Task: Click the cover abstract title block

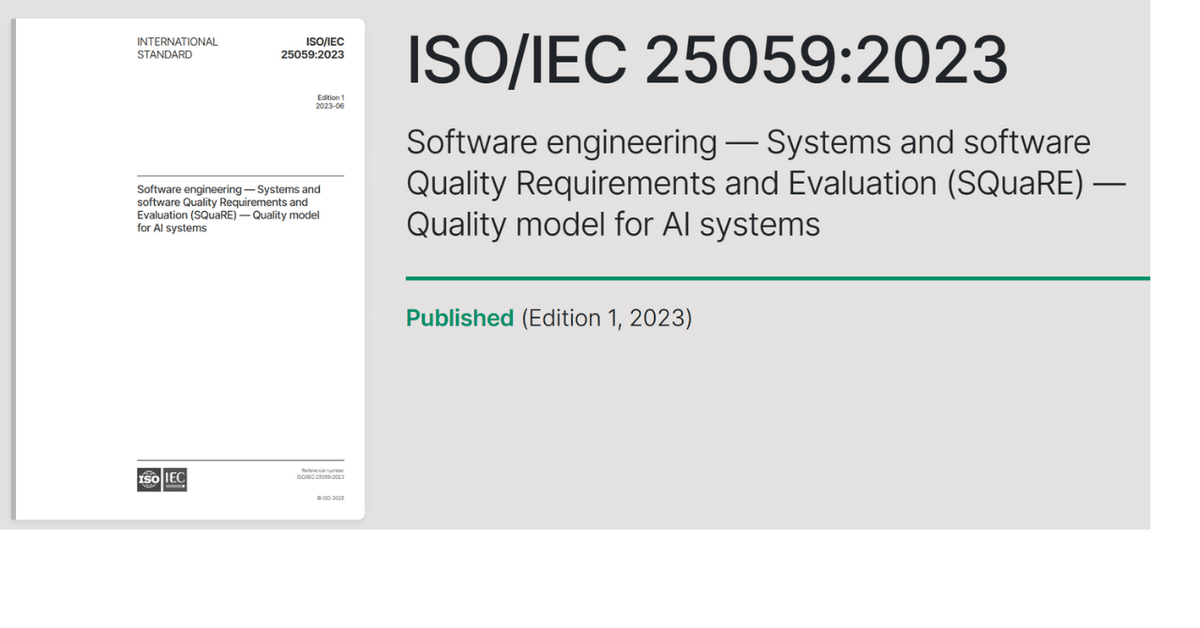Action: (228, 207)
